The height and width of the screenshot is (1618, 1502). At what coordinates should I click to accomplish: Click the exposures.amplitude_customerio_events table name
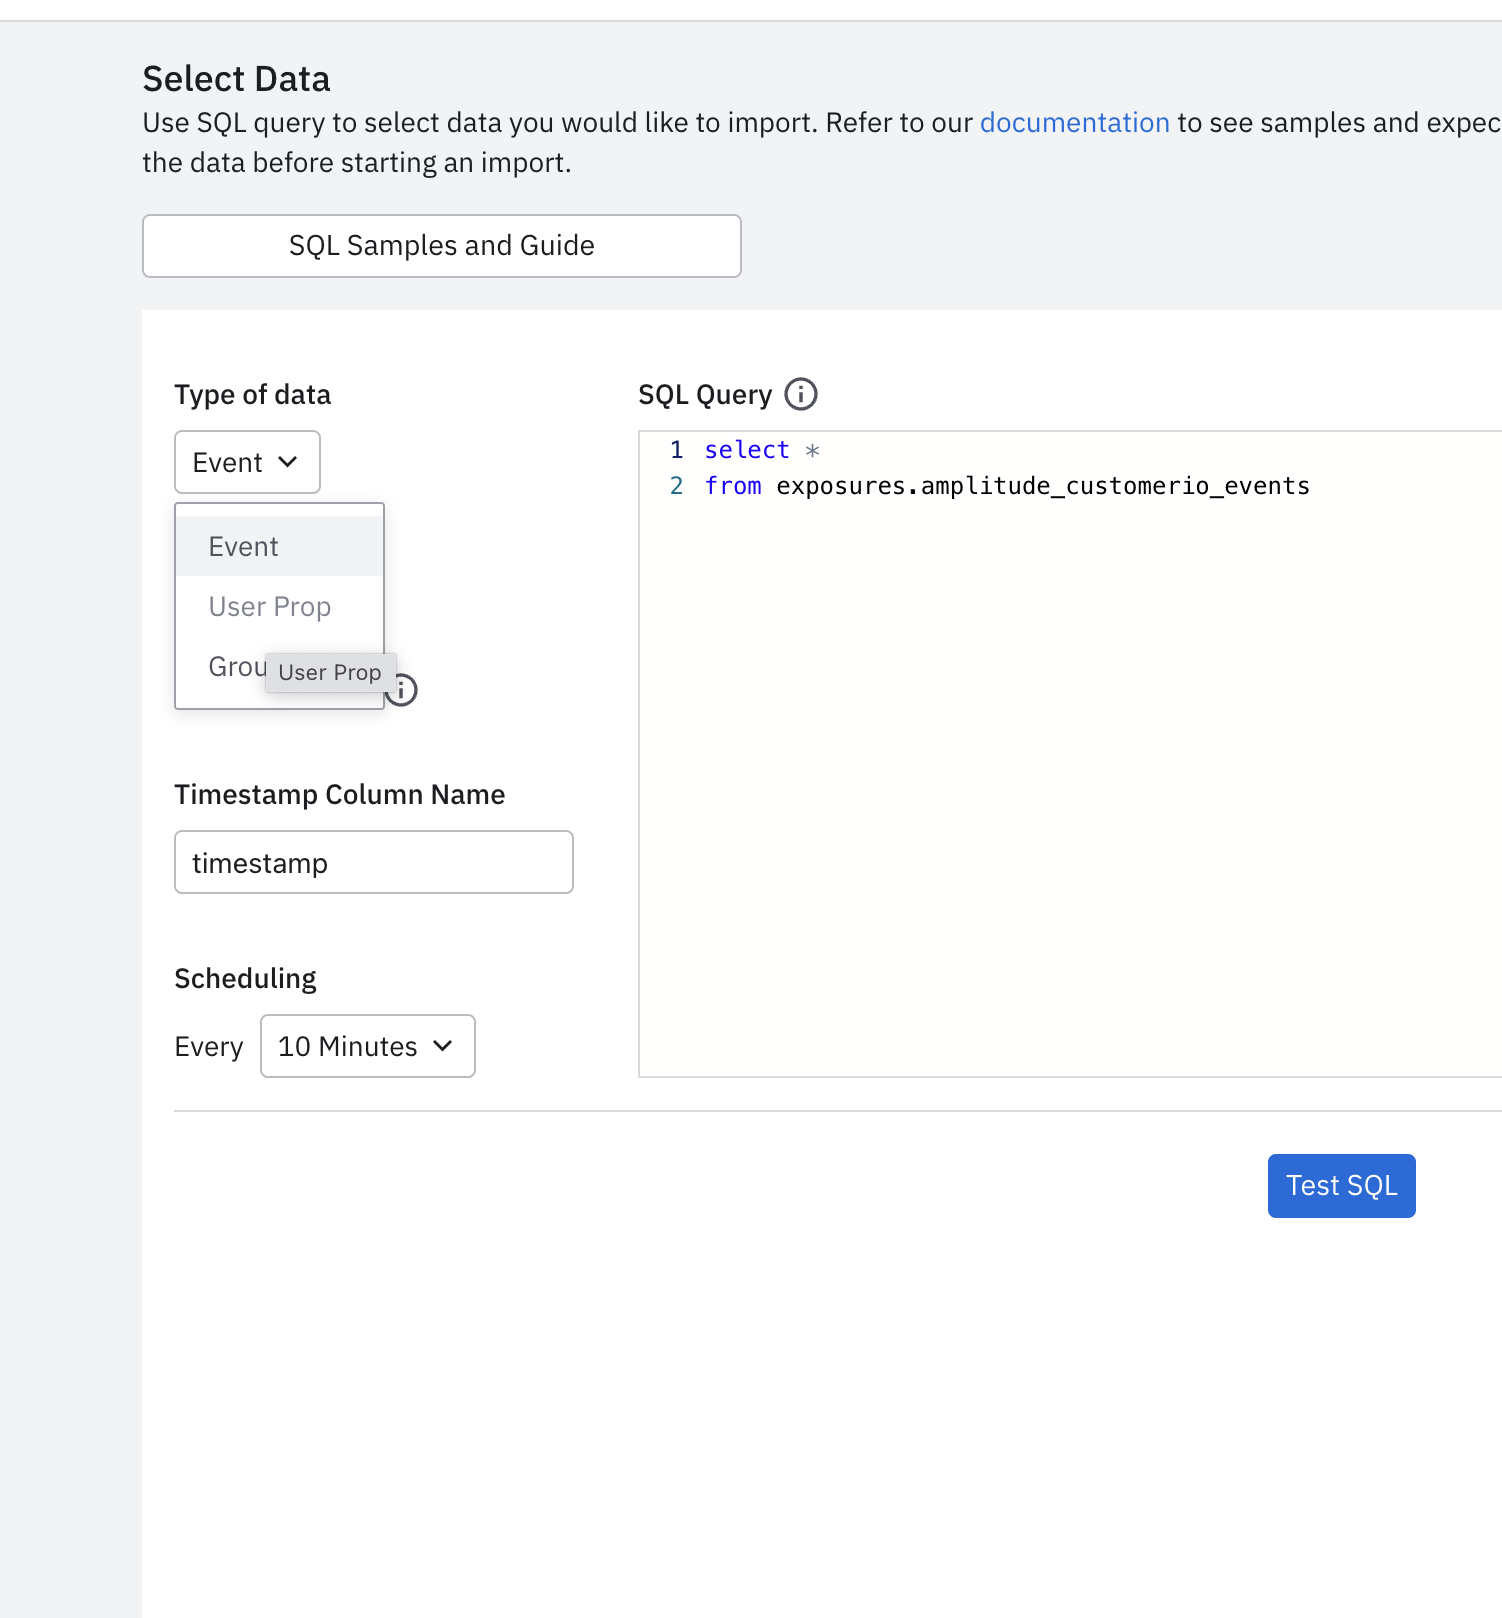(x=1042, y=486)
